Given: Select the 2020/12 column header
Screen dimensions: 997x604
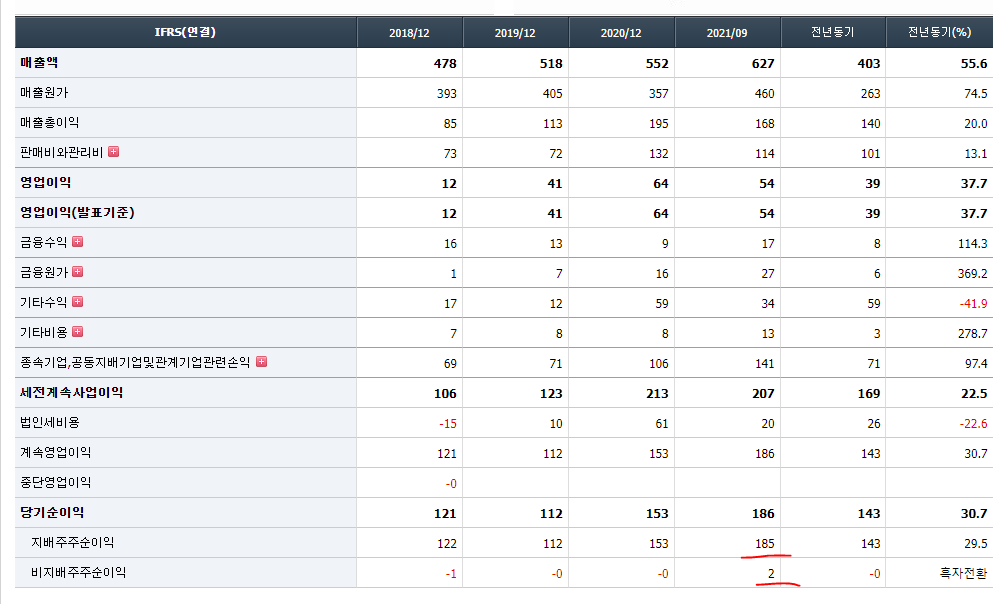Looking at the screenshot, I should pos(621,32).
